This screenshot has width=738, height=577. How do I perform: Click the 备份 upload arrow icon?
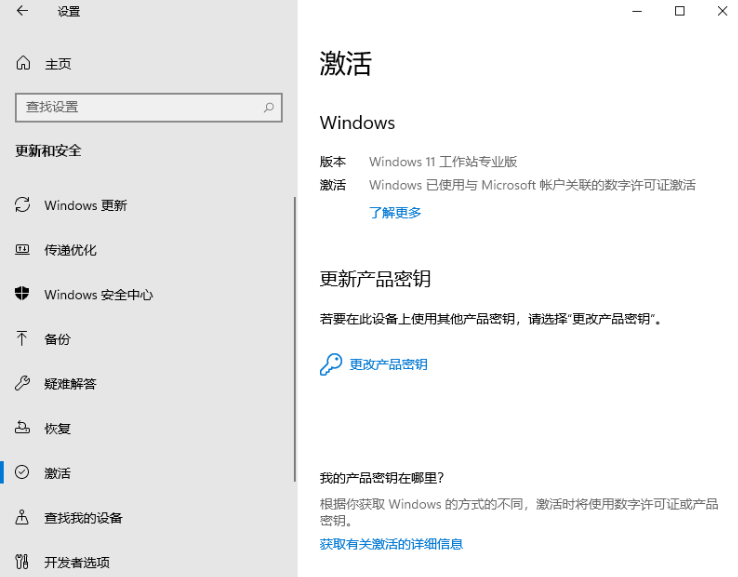22,338
